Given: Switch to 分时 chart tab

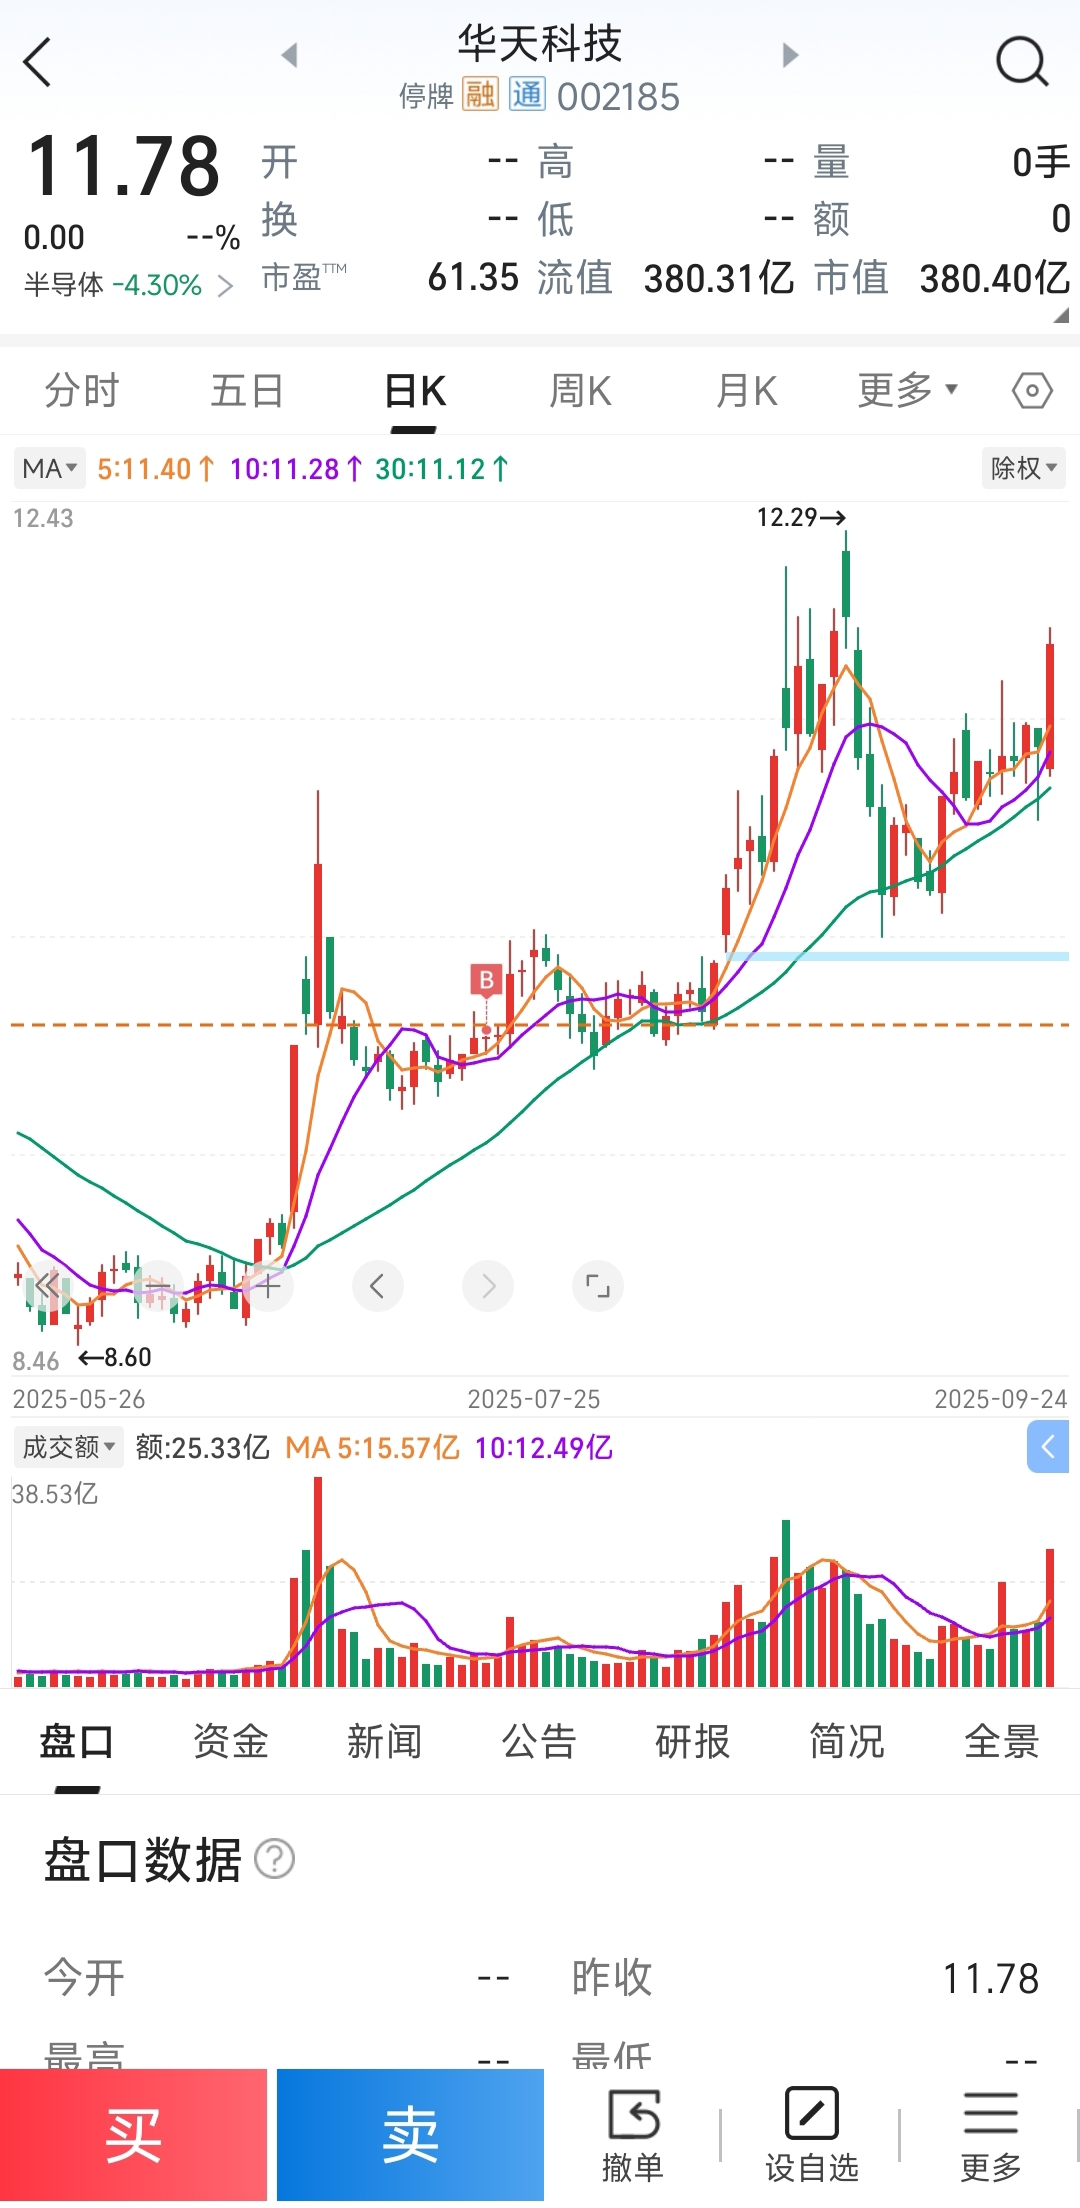Looking at the screenshot, I should (x=82, y=390).
